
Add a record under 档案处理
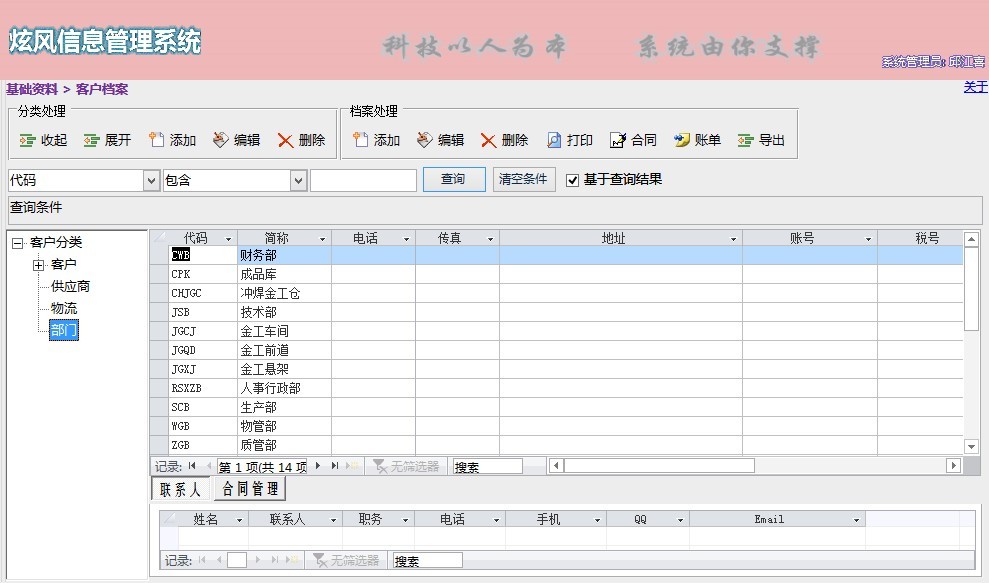[377, 140]
